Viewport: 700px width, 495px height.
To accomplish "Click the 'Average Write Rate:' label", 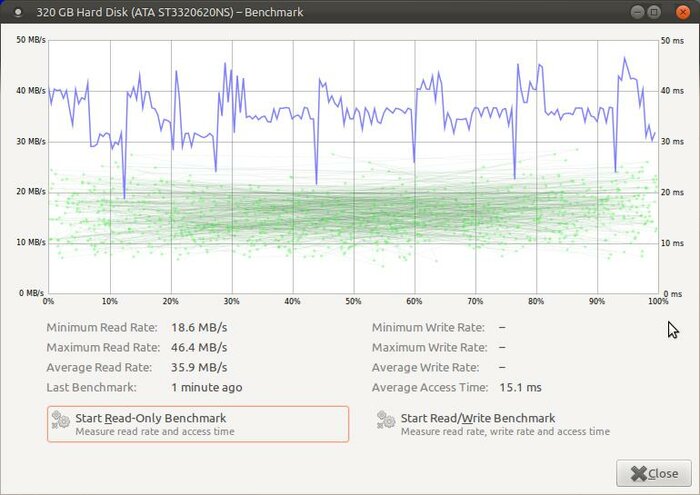I will tap(425, 367).
